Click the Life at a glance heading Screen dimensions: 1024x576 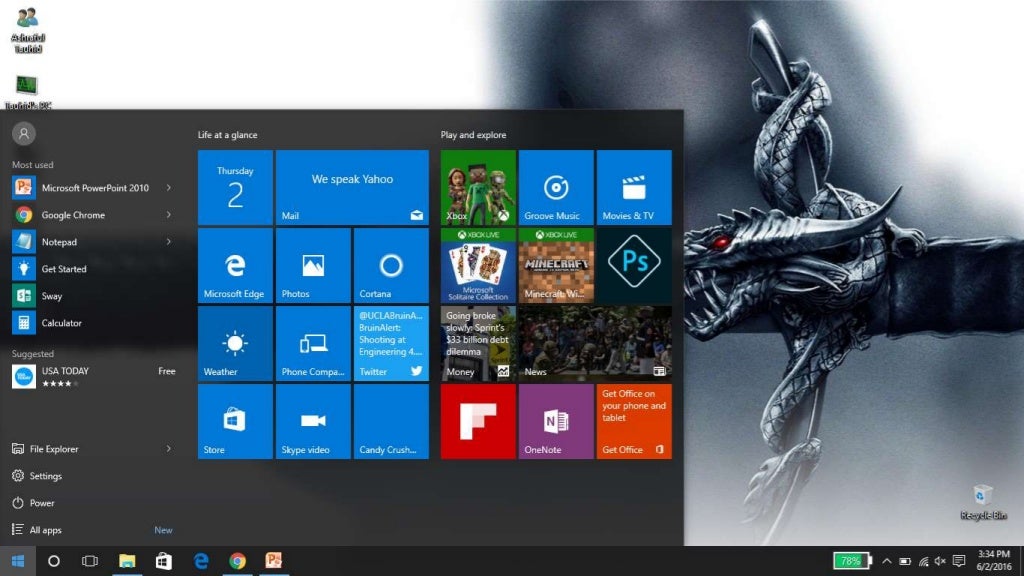point(227,135)
